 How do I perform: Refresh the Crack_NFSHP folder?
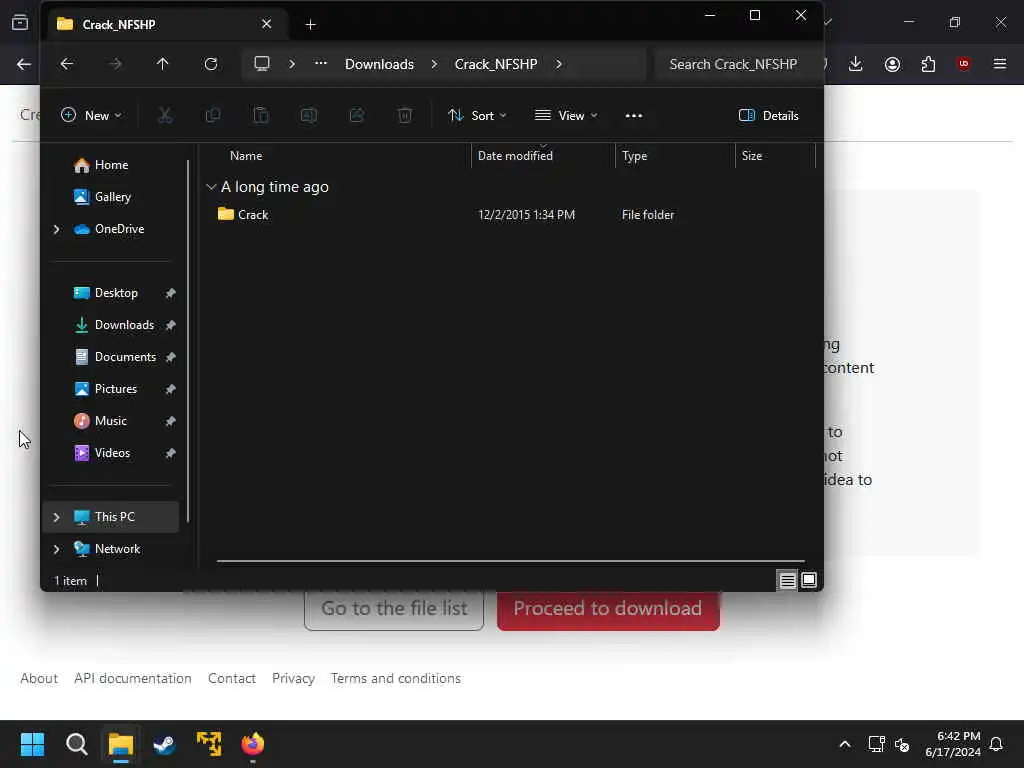(x=210, y=64)
